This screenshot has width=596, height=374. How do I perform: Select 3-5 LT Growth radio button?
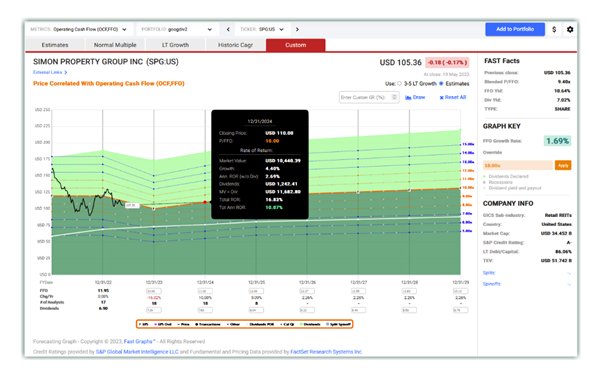[x=399, y=84]
